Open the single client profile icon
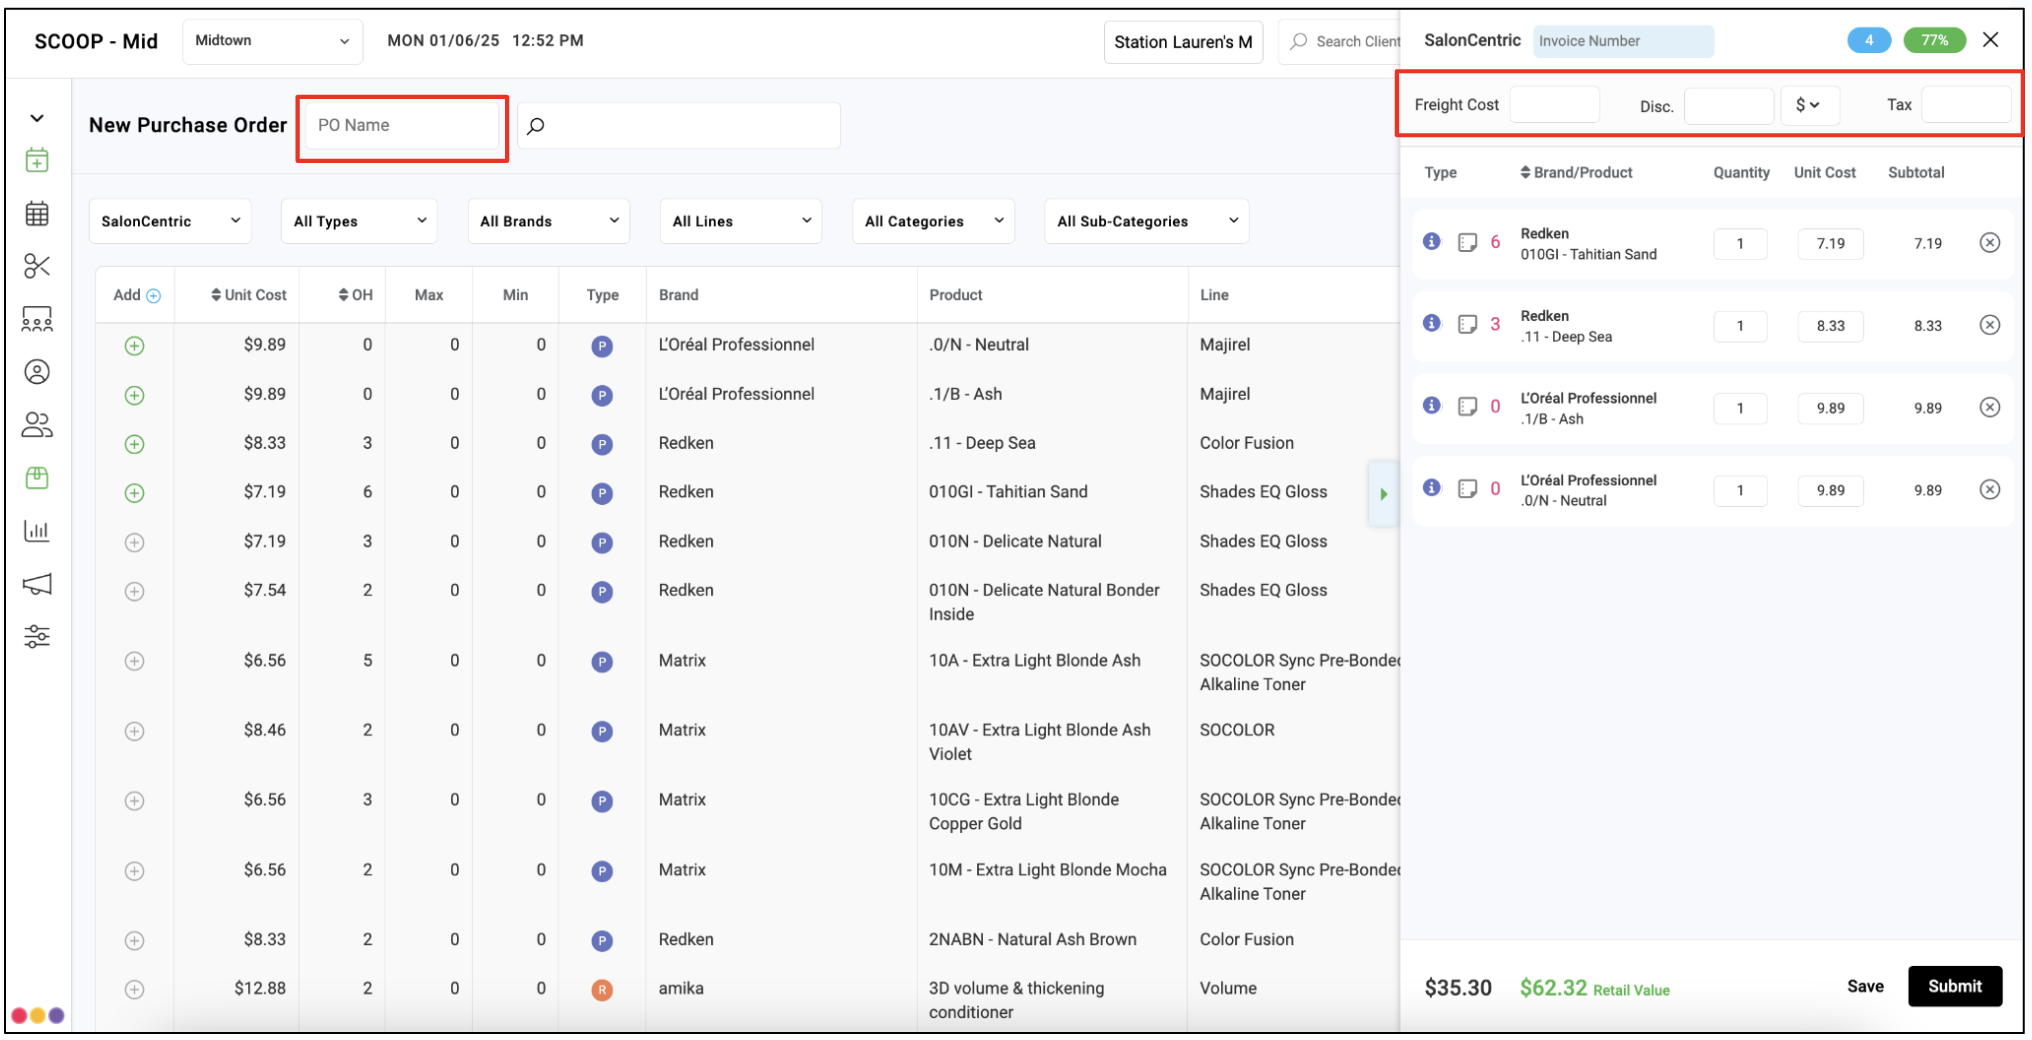The image size is (2032, 1040). [x=37, y=372]
